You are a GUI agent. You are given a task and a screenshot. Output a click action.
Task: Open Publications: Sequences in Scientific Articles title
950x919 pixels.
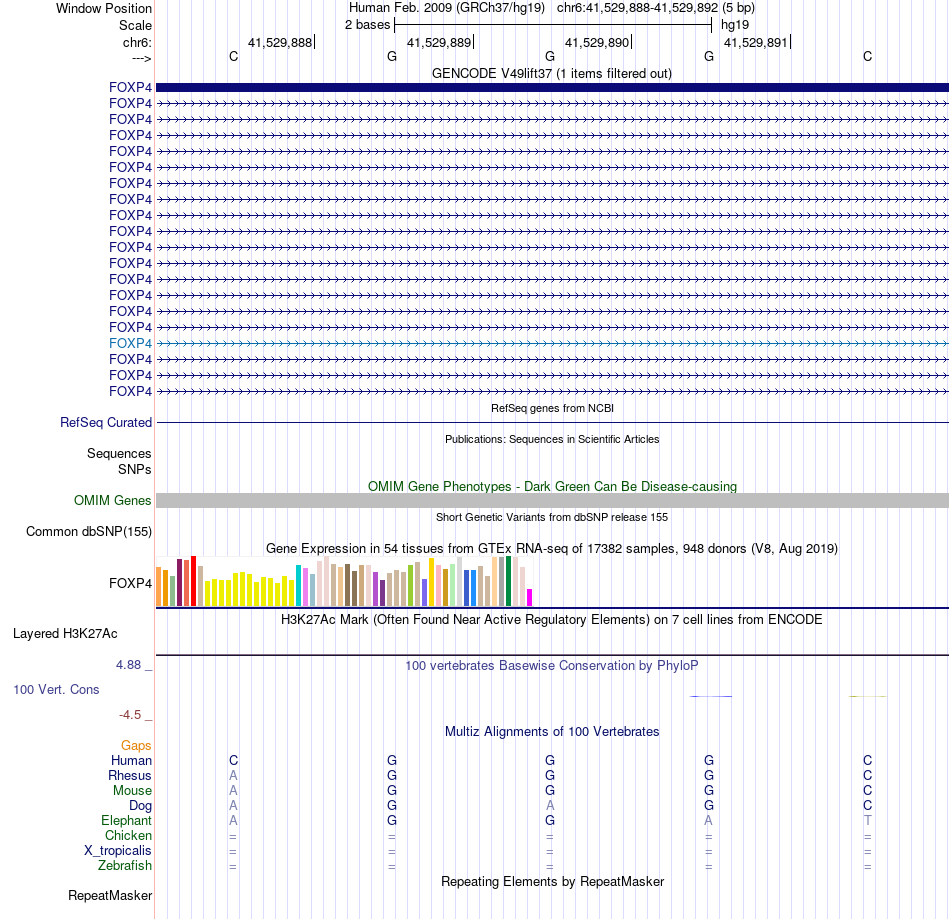552,439
